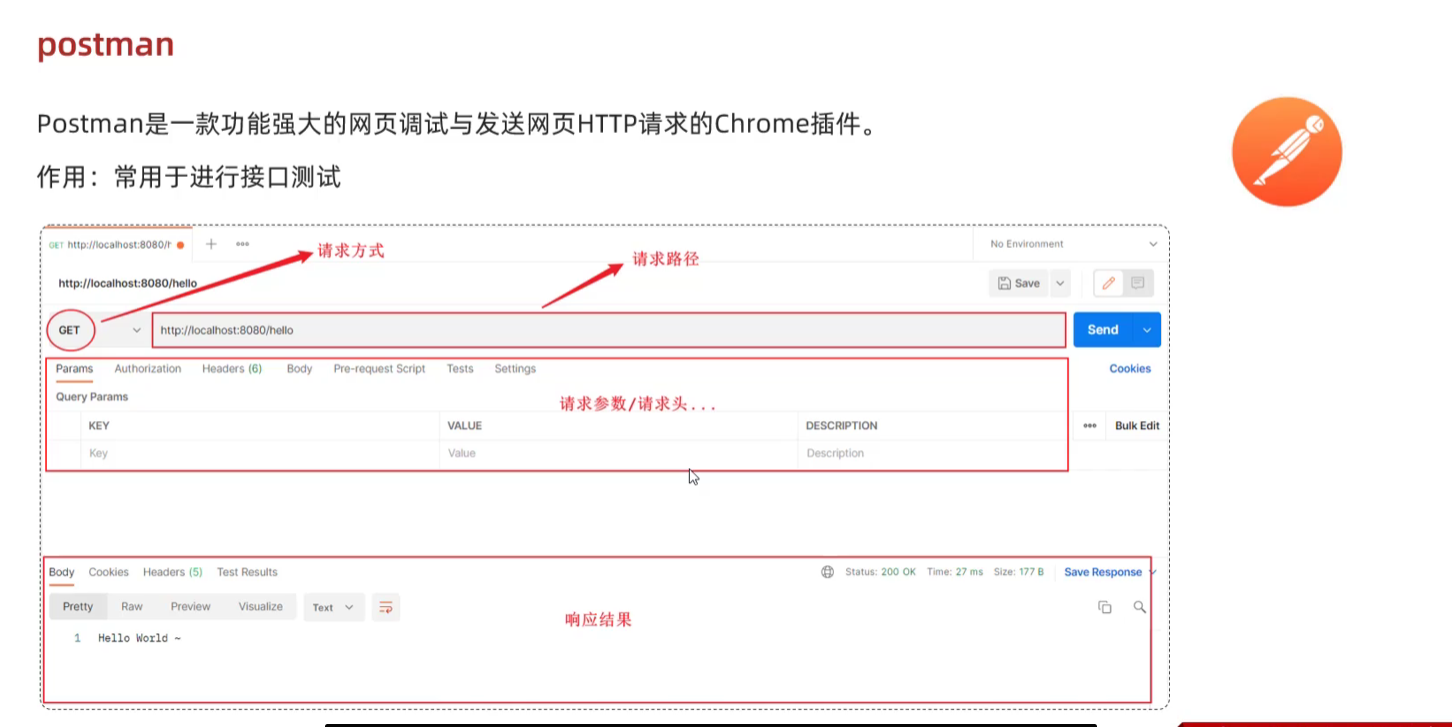Select the Raw view button
Viewport: 1452px width, 727px height.
click(x=132, y=607)
